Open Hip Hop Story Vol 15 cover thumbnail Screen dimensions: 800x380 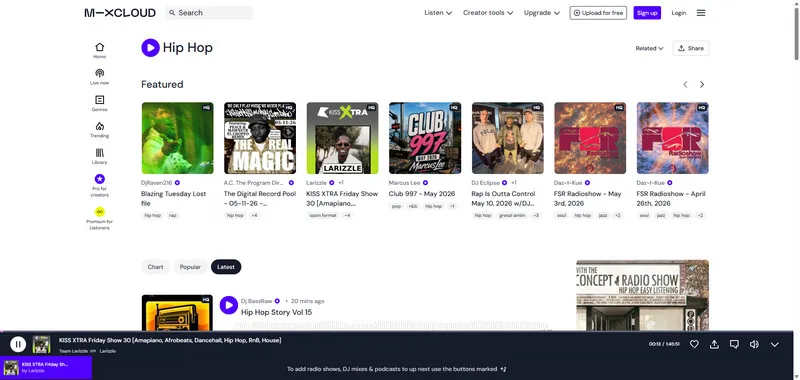[x=177, y=313]
